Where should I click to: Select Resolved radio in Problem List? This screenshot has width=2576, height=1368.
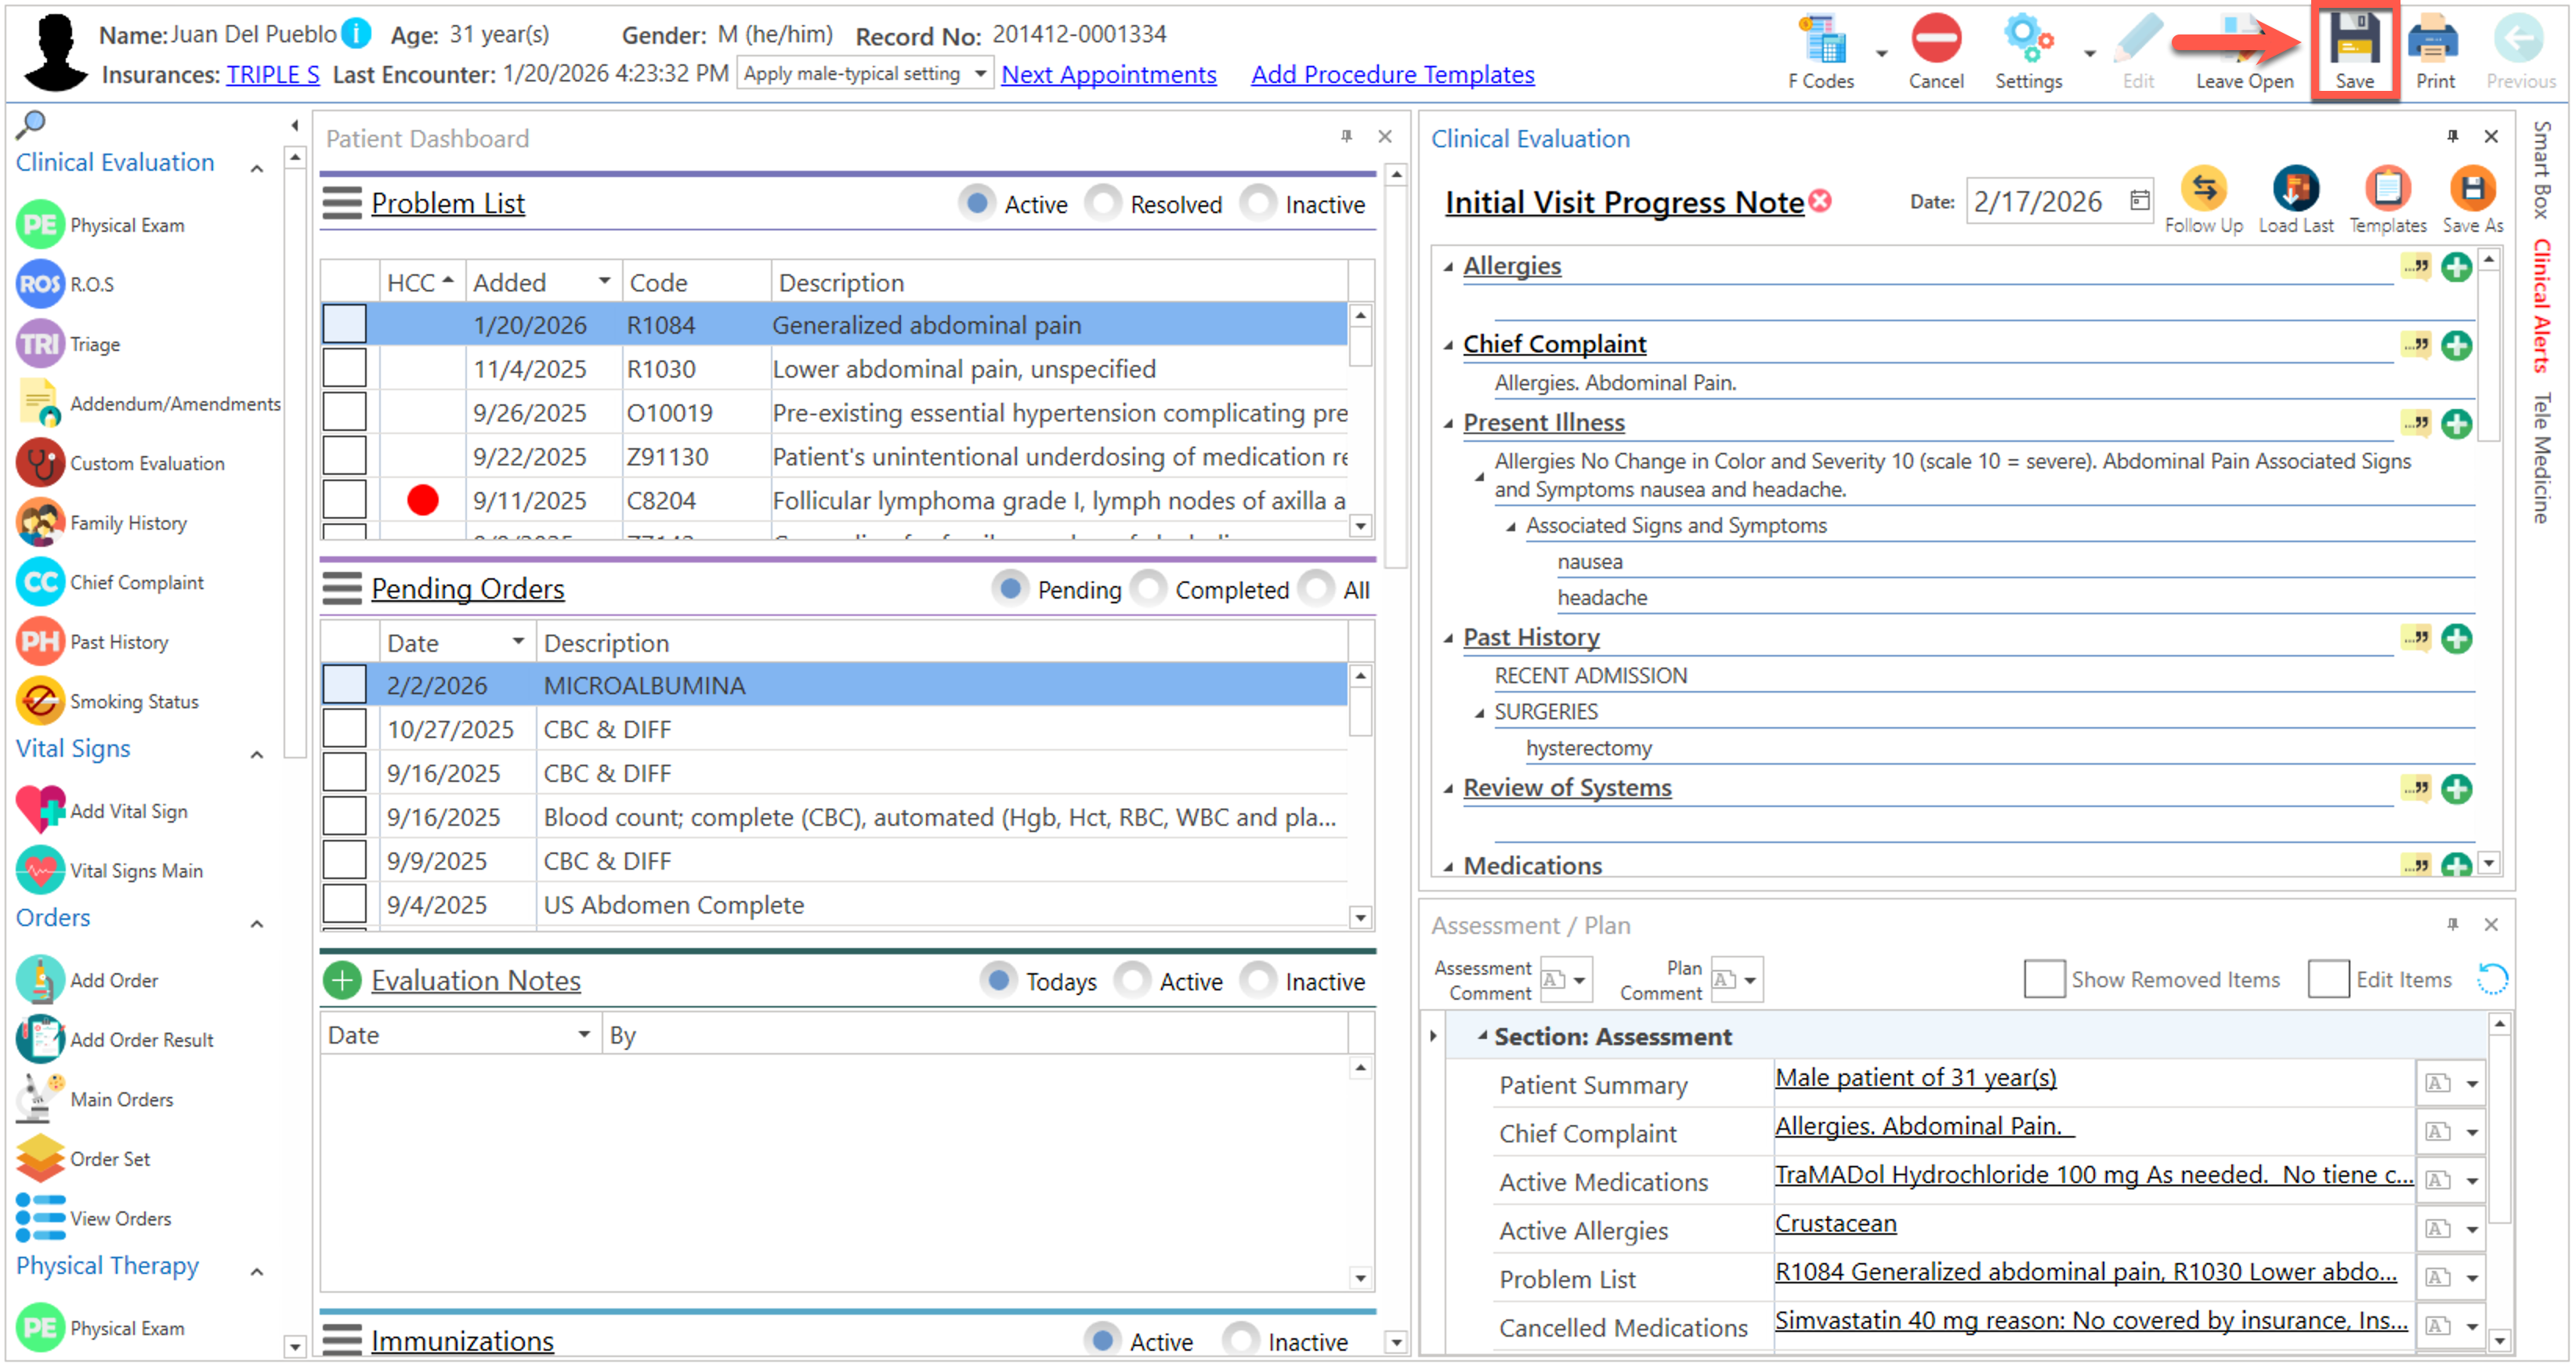pos(1103,204)
